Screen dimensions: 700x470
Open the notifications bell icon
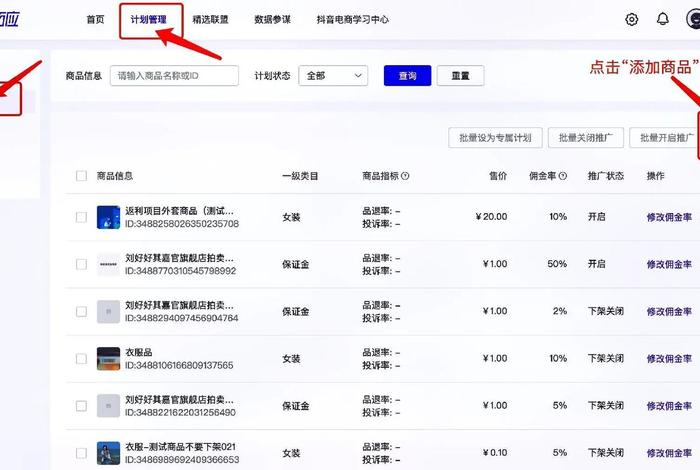(x=662, y=19)
